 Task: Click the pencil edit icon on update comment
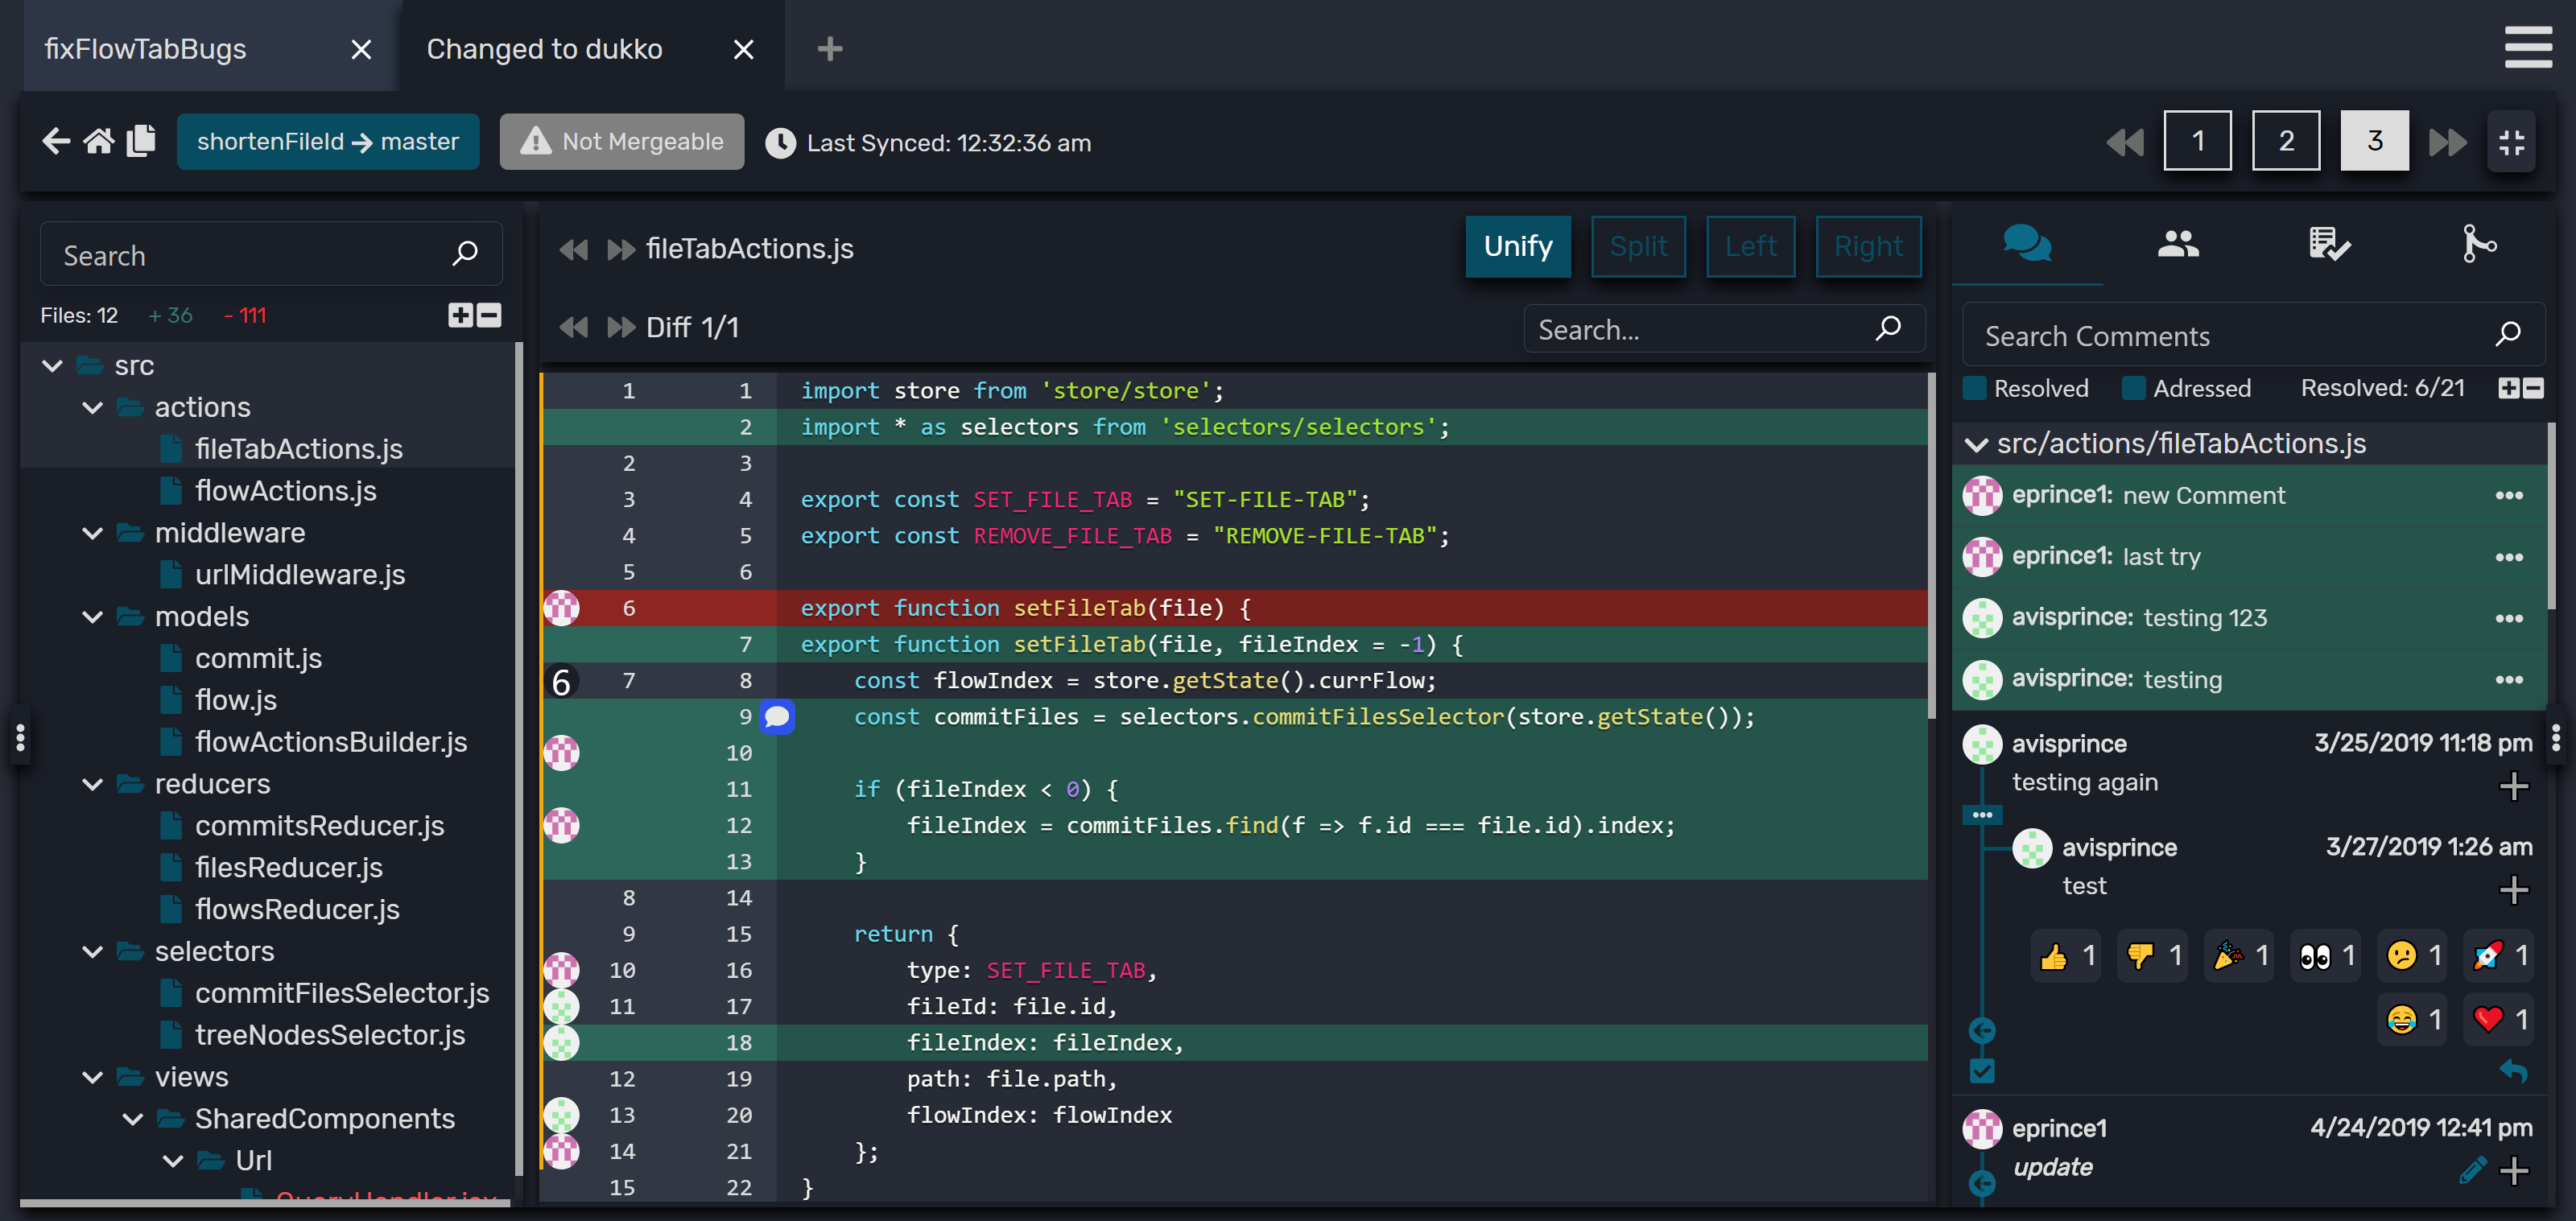coord(2472,1169)
